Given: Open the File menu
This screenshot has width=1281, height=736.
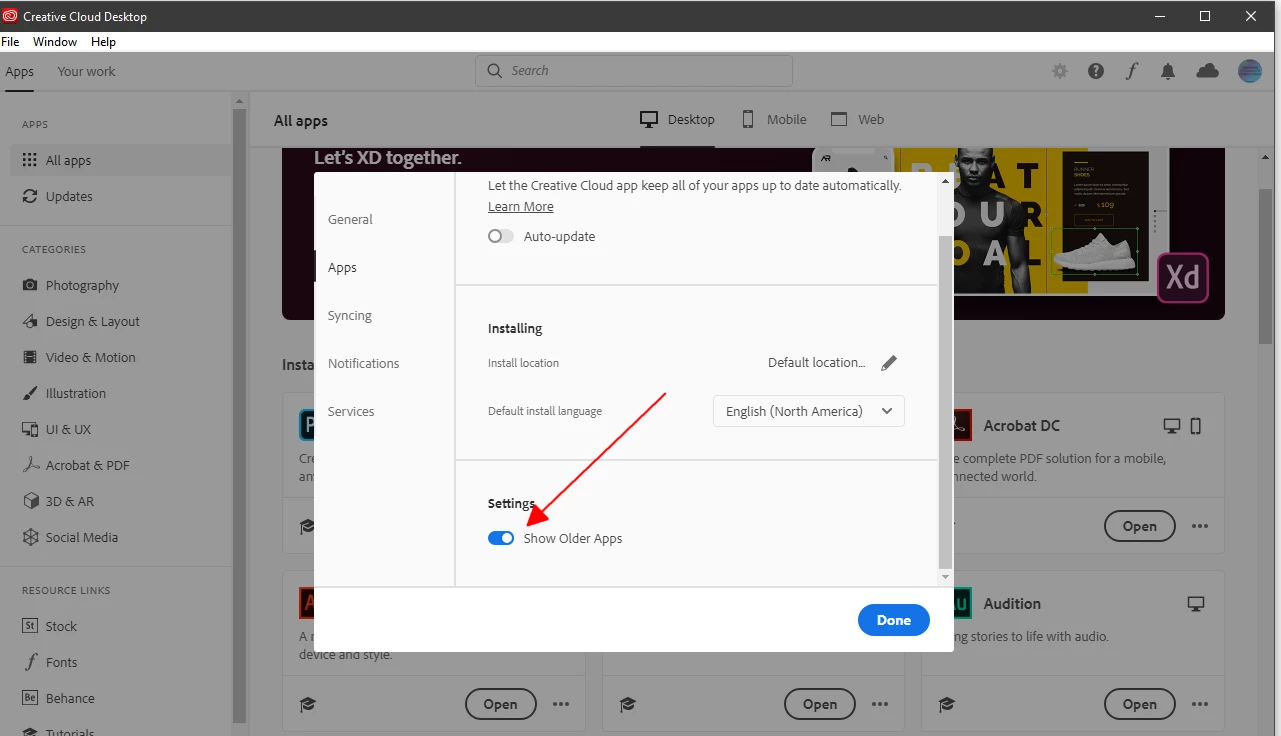Looking at the screenshot, I should click(x=10, y=42).
